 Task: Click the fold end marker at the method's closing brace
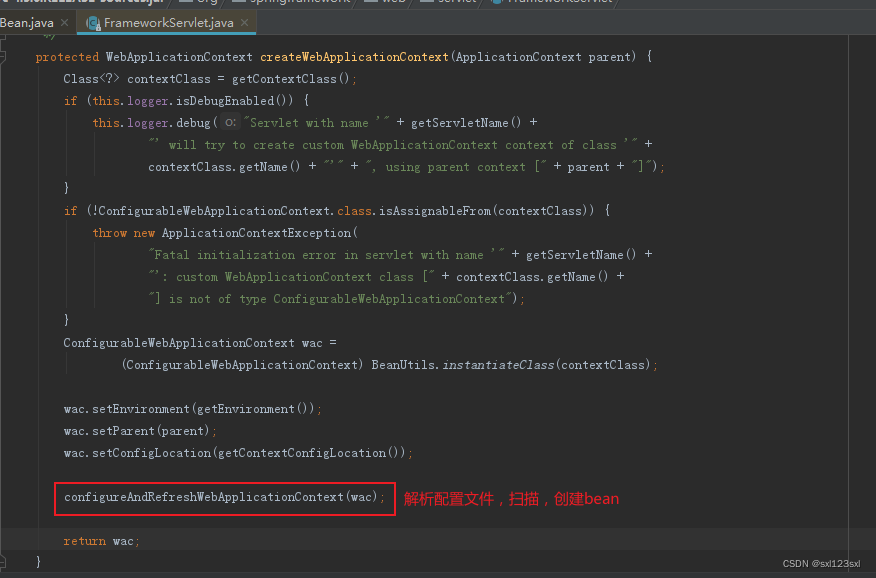point(3,561)
